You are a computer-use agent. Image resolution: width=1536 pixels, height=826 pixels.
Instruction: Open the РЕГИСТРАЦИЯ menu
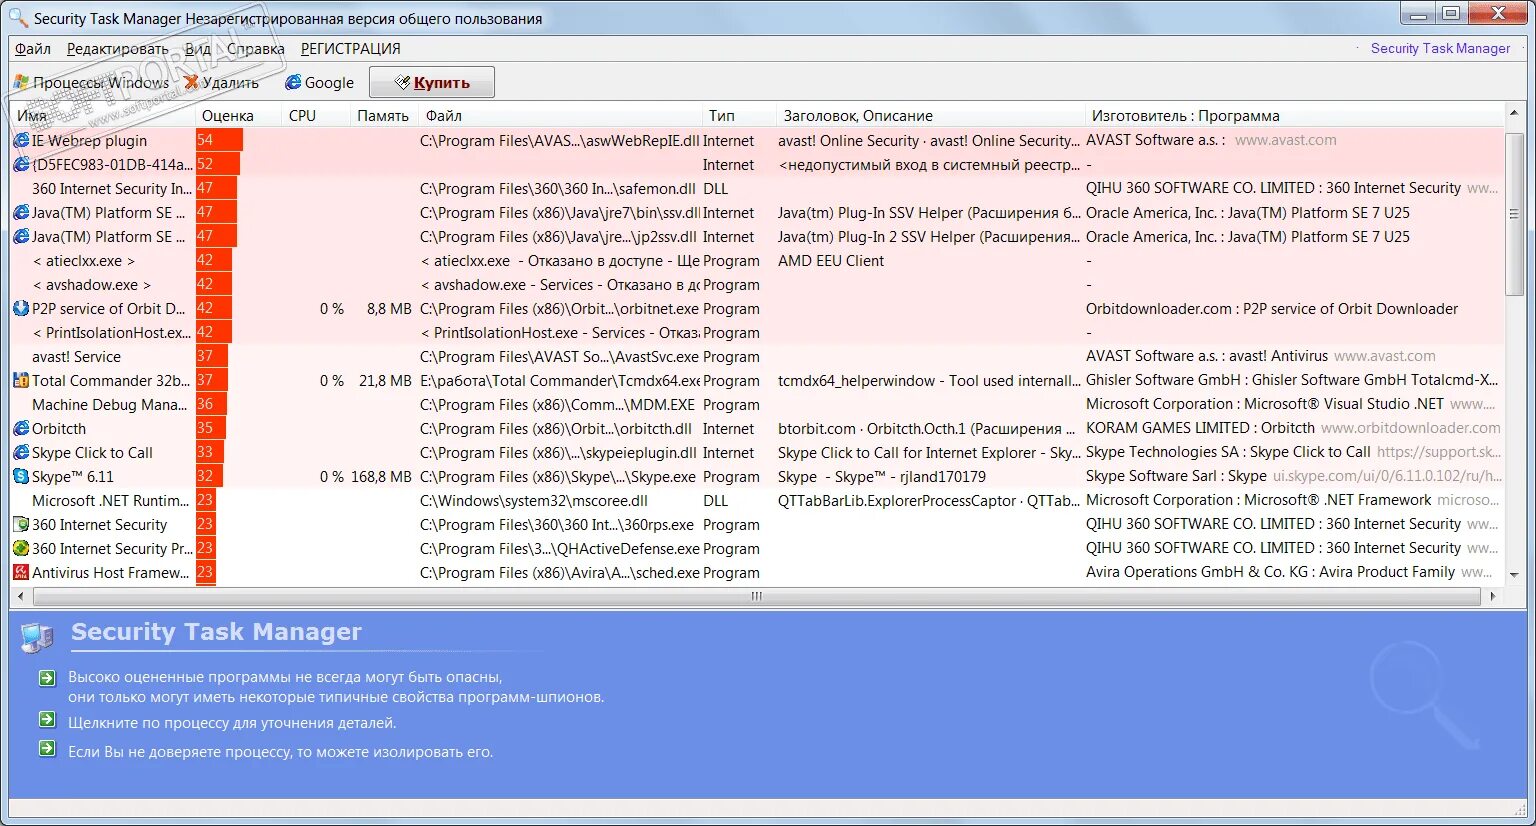pos(351,49)
